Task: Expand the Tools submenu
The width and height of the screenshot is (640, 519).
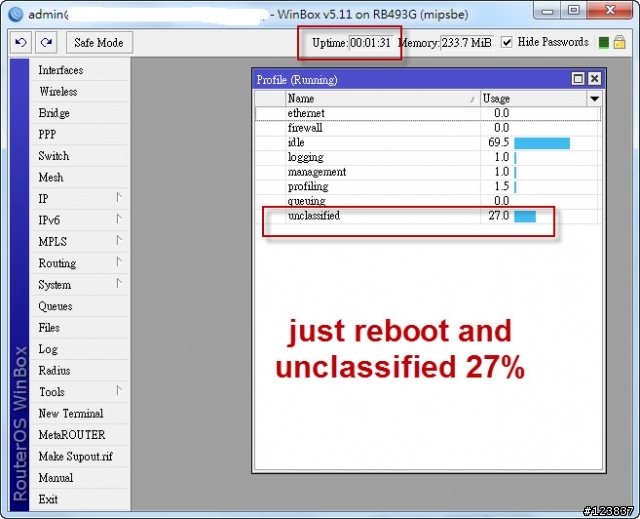Action: point(80,392)
